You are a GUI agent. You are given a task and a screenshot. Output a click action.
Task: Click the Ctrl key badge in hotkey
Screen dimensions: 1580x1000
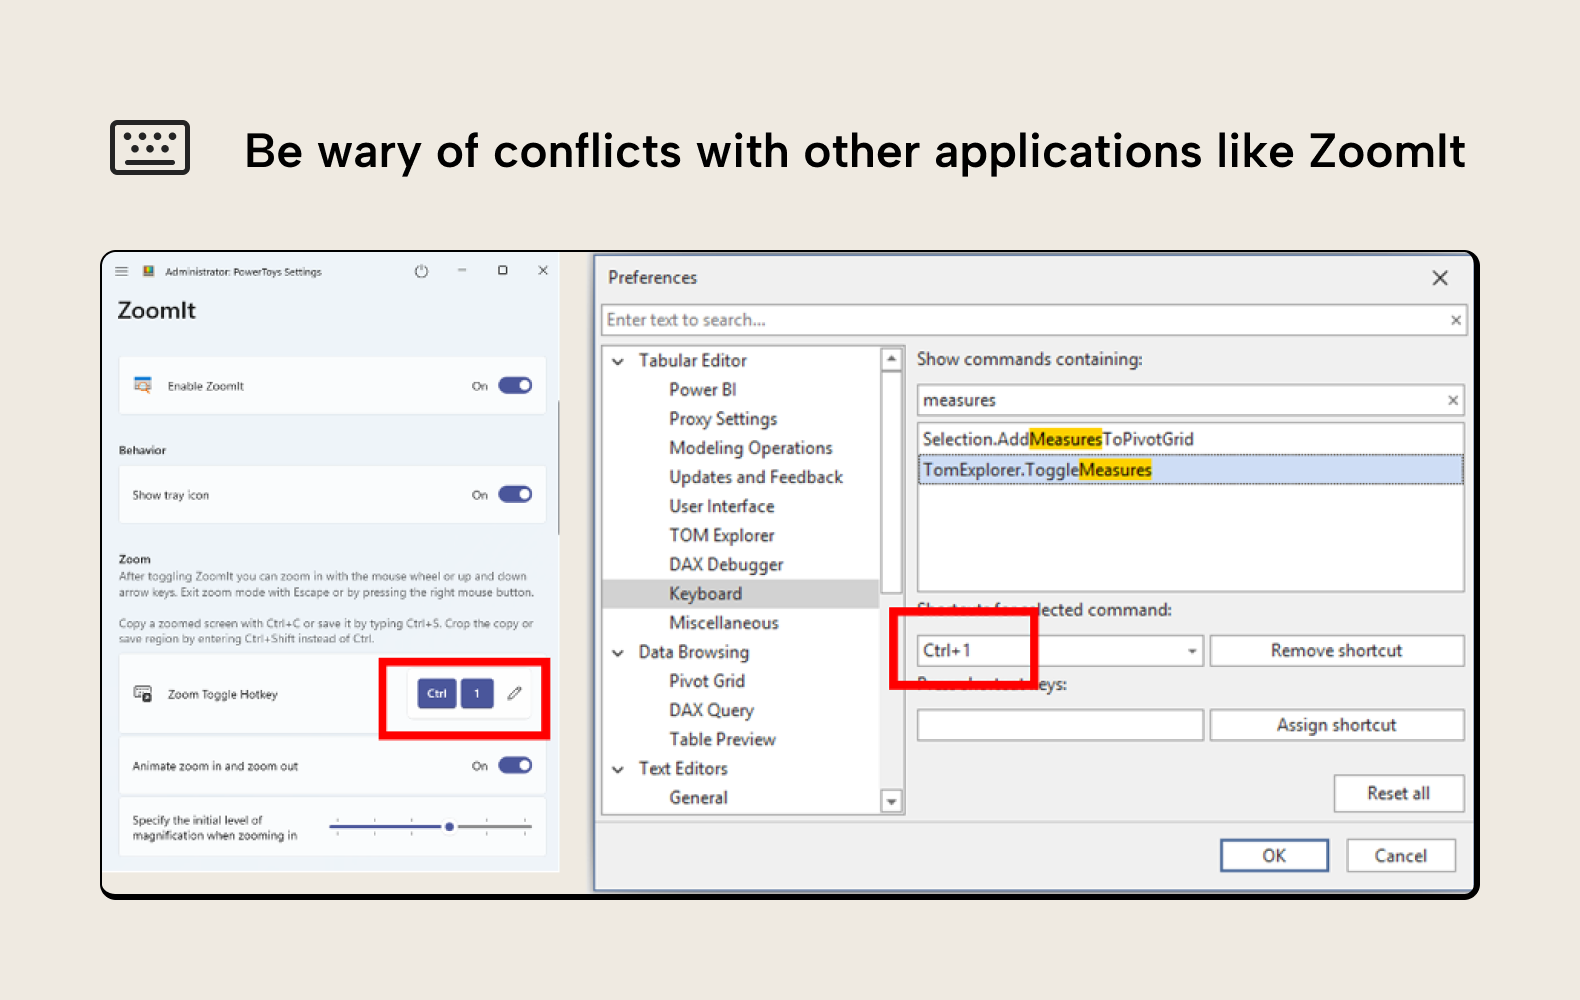click(437, 693)
